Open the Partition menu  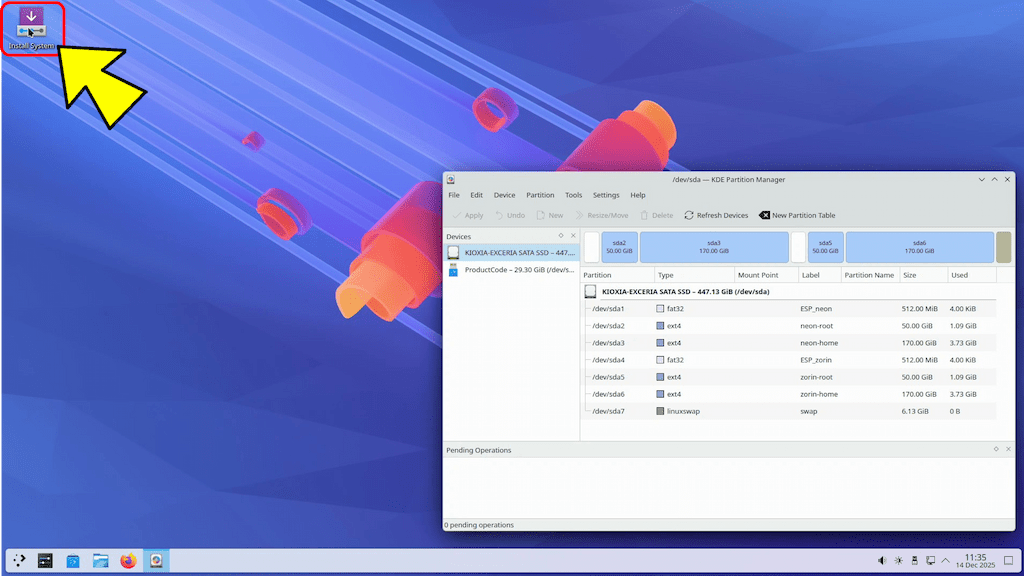pyautogui.click(x=540, y=195)
